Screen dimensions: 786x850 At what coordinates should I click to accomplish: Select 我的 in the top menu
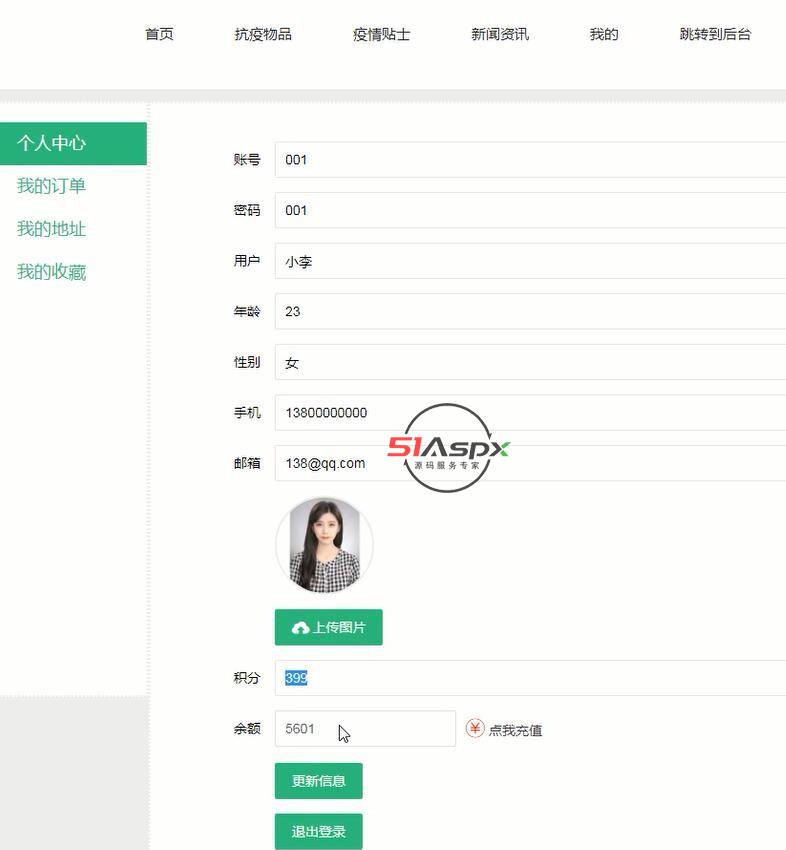point(604,34)
